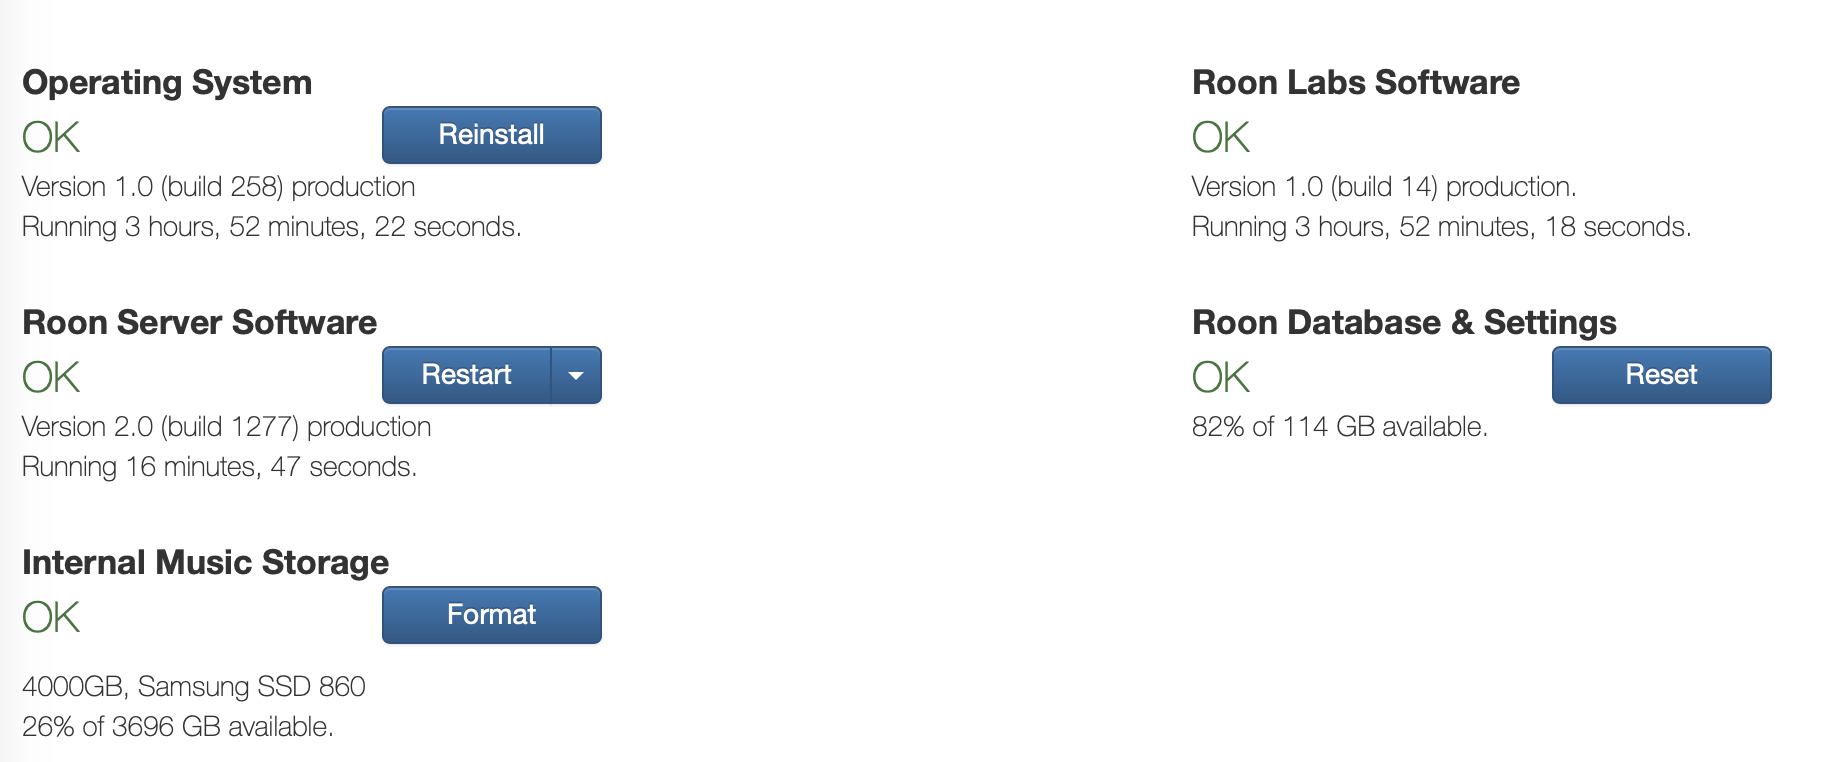Select the Roon Database & Settings heading
This screenshot has width=1838, height=762.
tap(1405, 322)
